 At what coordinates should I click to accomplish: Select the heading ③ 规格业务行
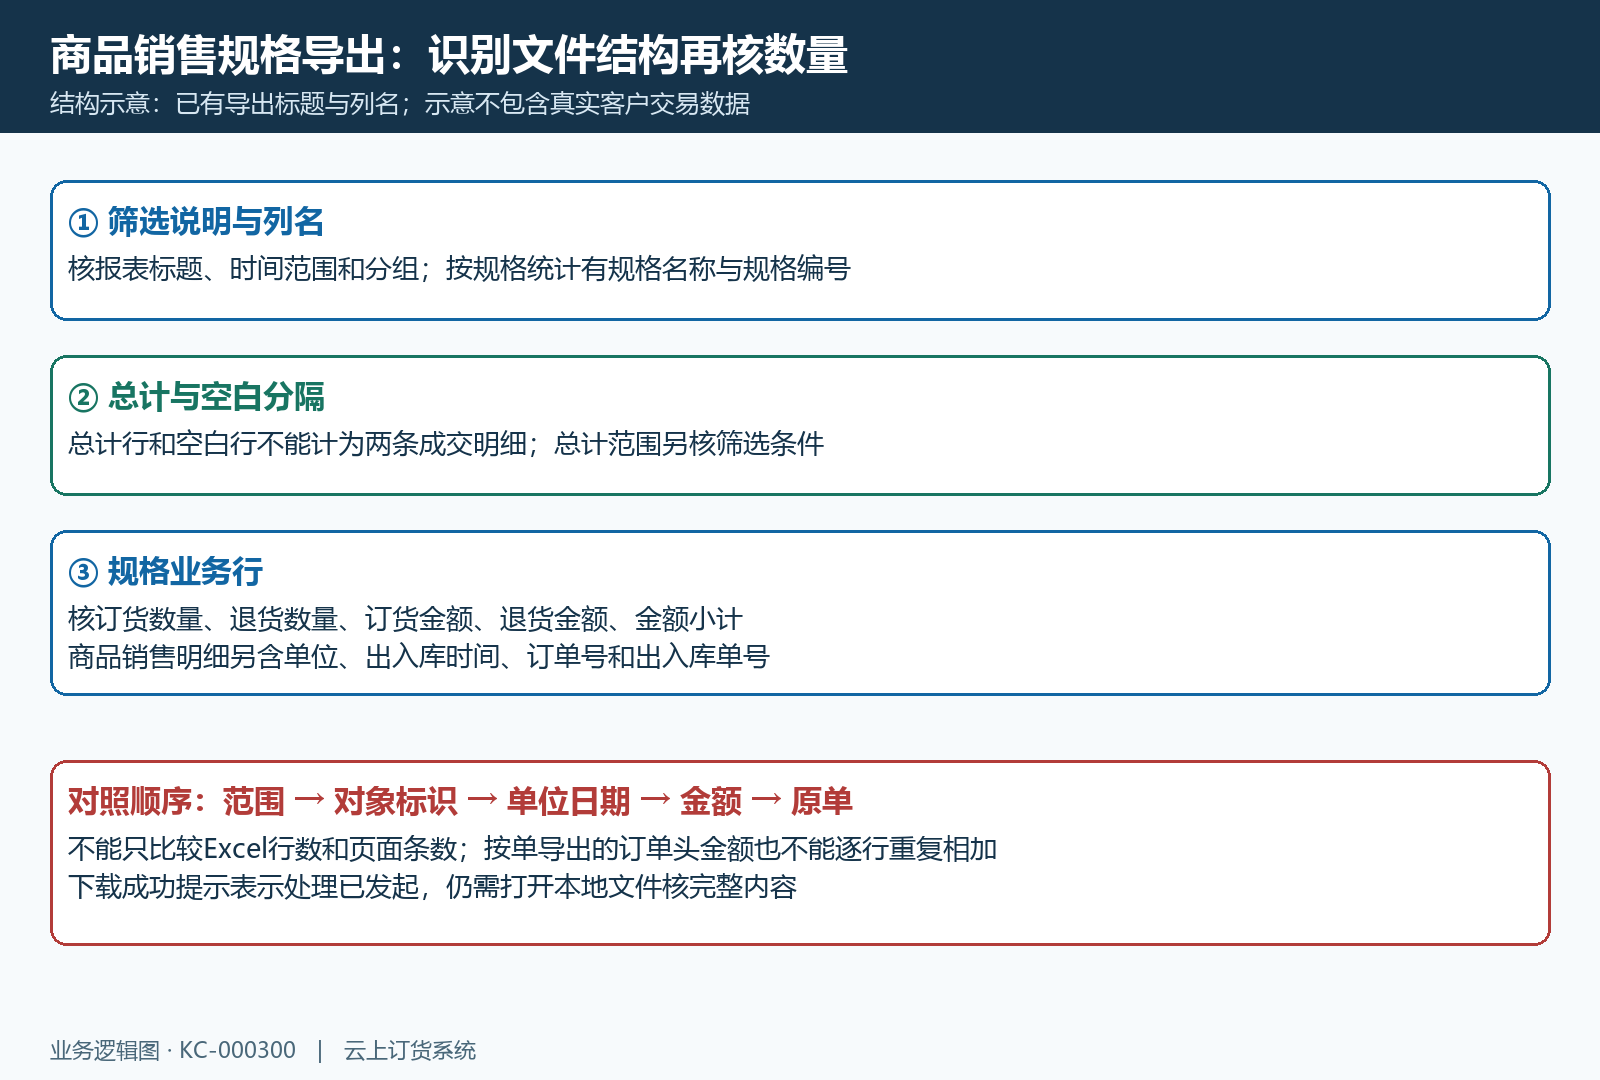(165, 572)
